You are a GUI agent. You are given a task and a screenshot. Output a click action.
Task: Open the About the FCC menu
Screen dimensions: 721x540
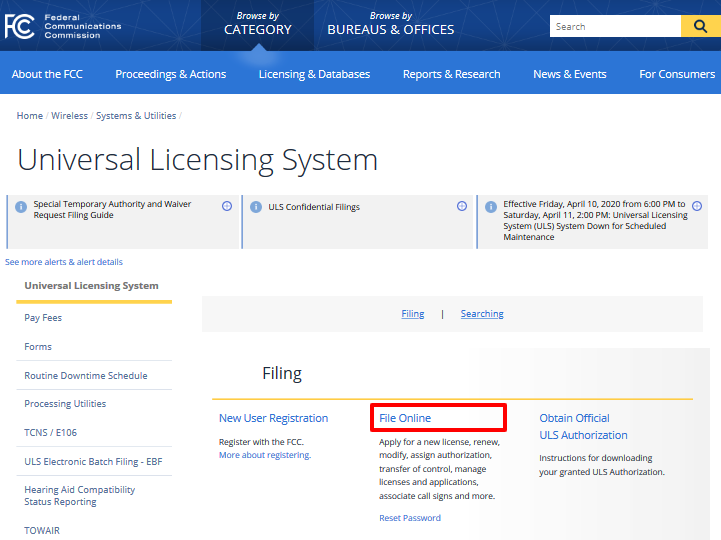pos(47,74)
